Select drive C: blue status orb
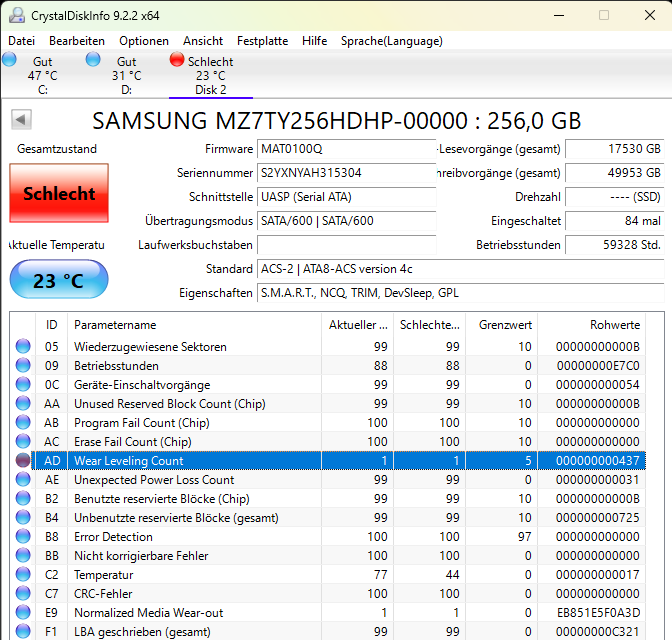This screenshot has width=672, height=640. pyautogui.click(x=10, y=60)
